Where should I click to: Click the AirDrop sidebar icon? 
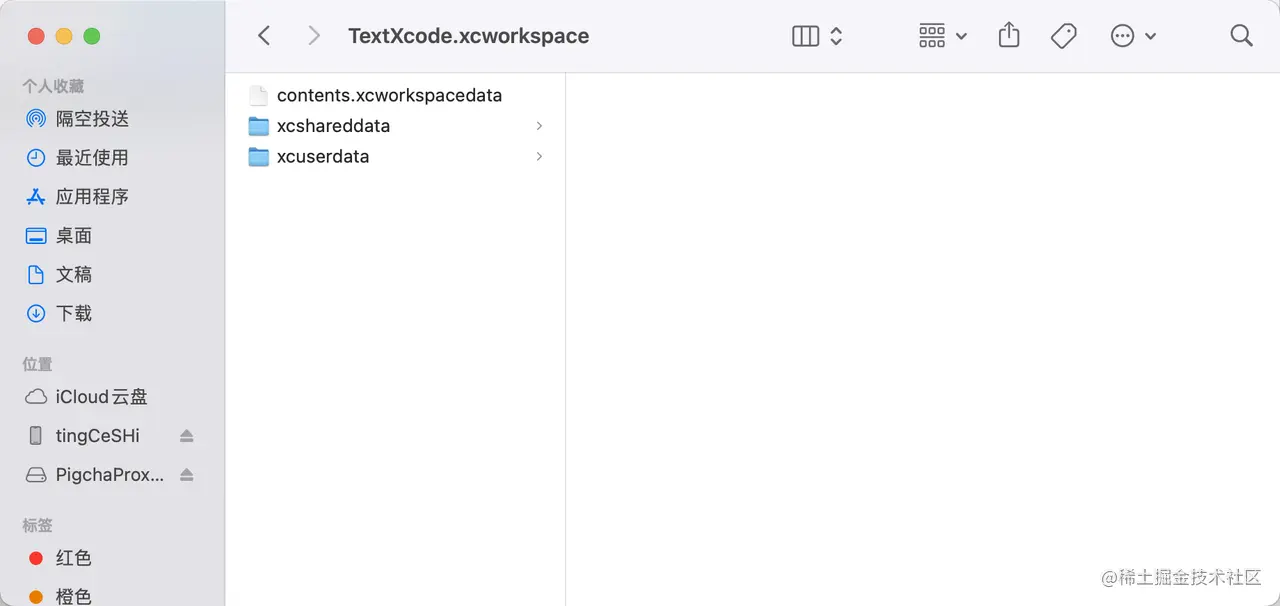[x=36, y=119]
